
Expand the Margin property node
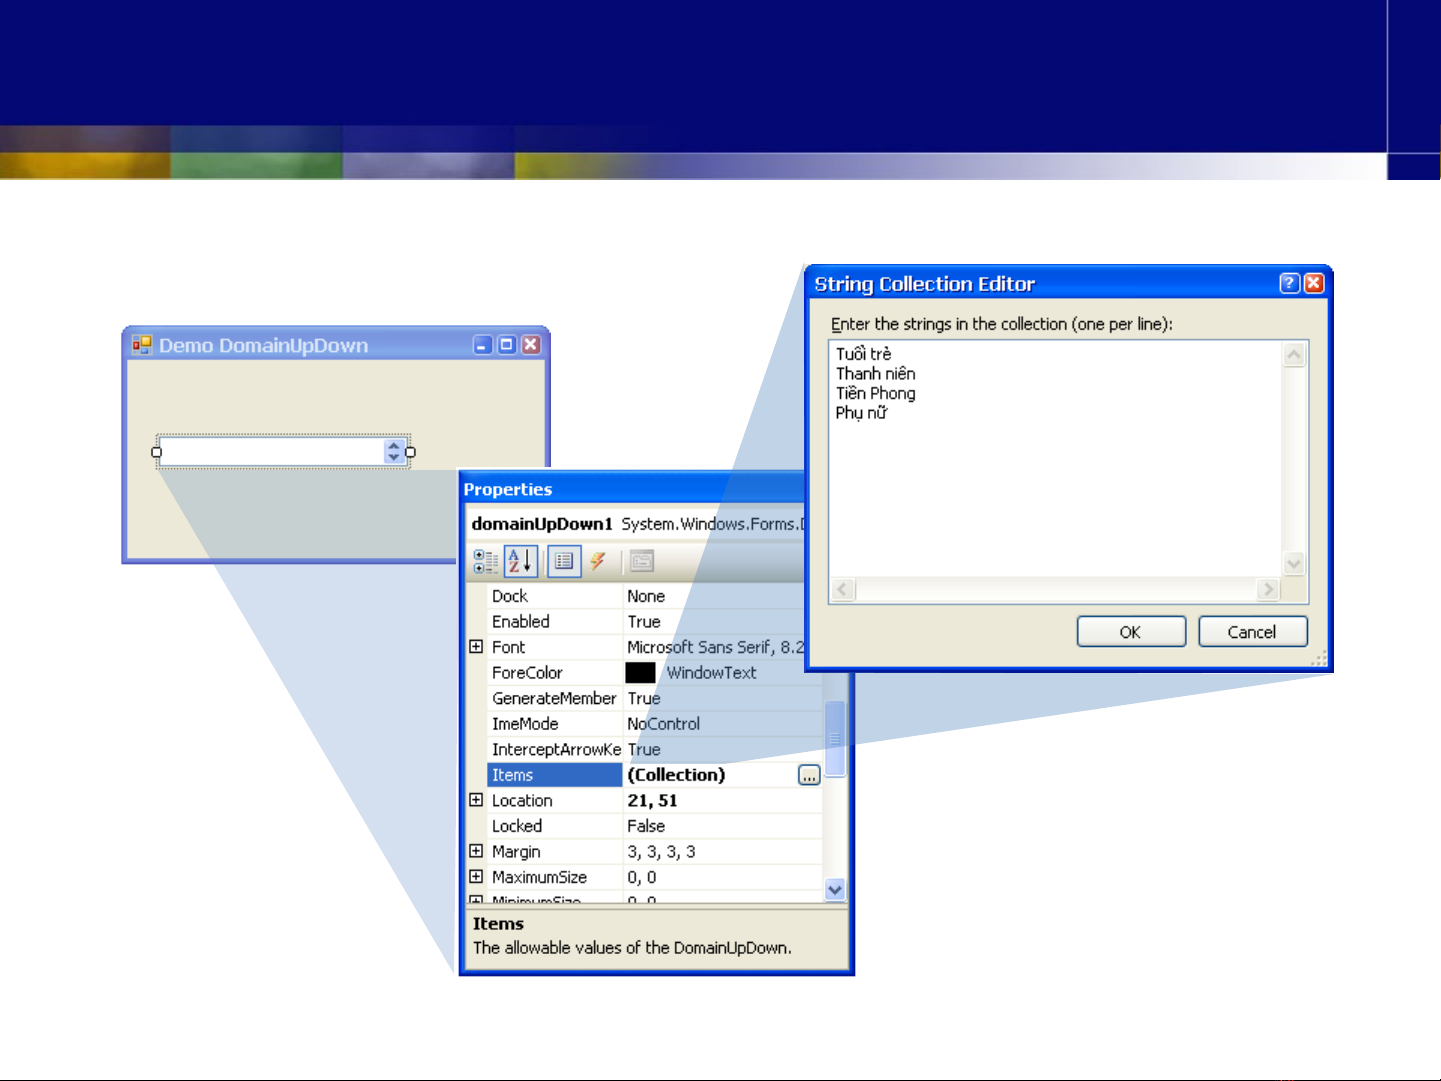click(x=476, y=851)
